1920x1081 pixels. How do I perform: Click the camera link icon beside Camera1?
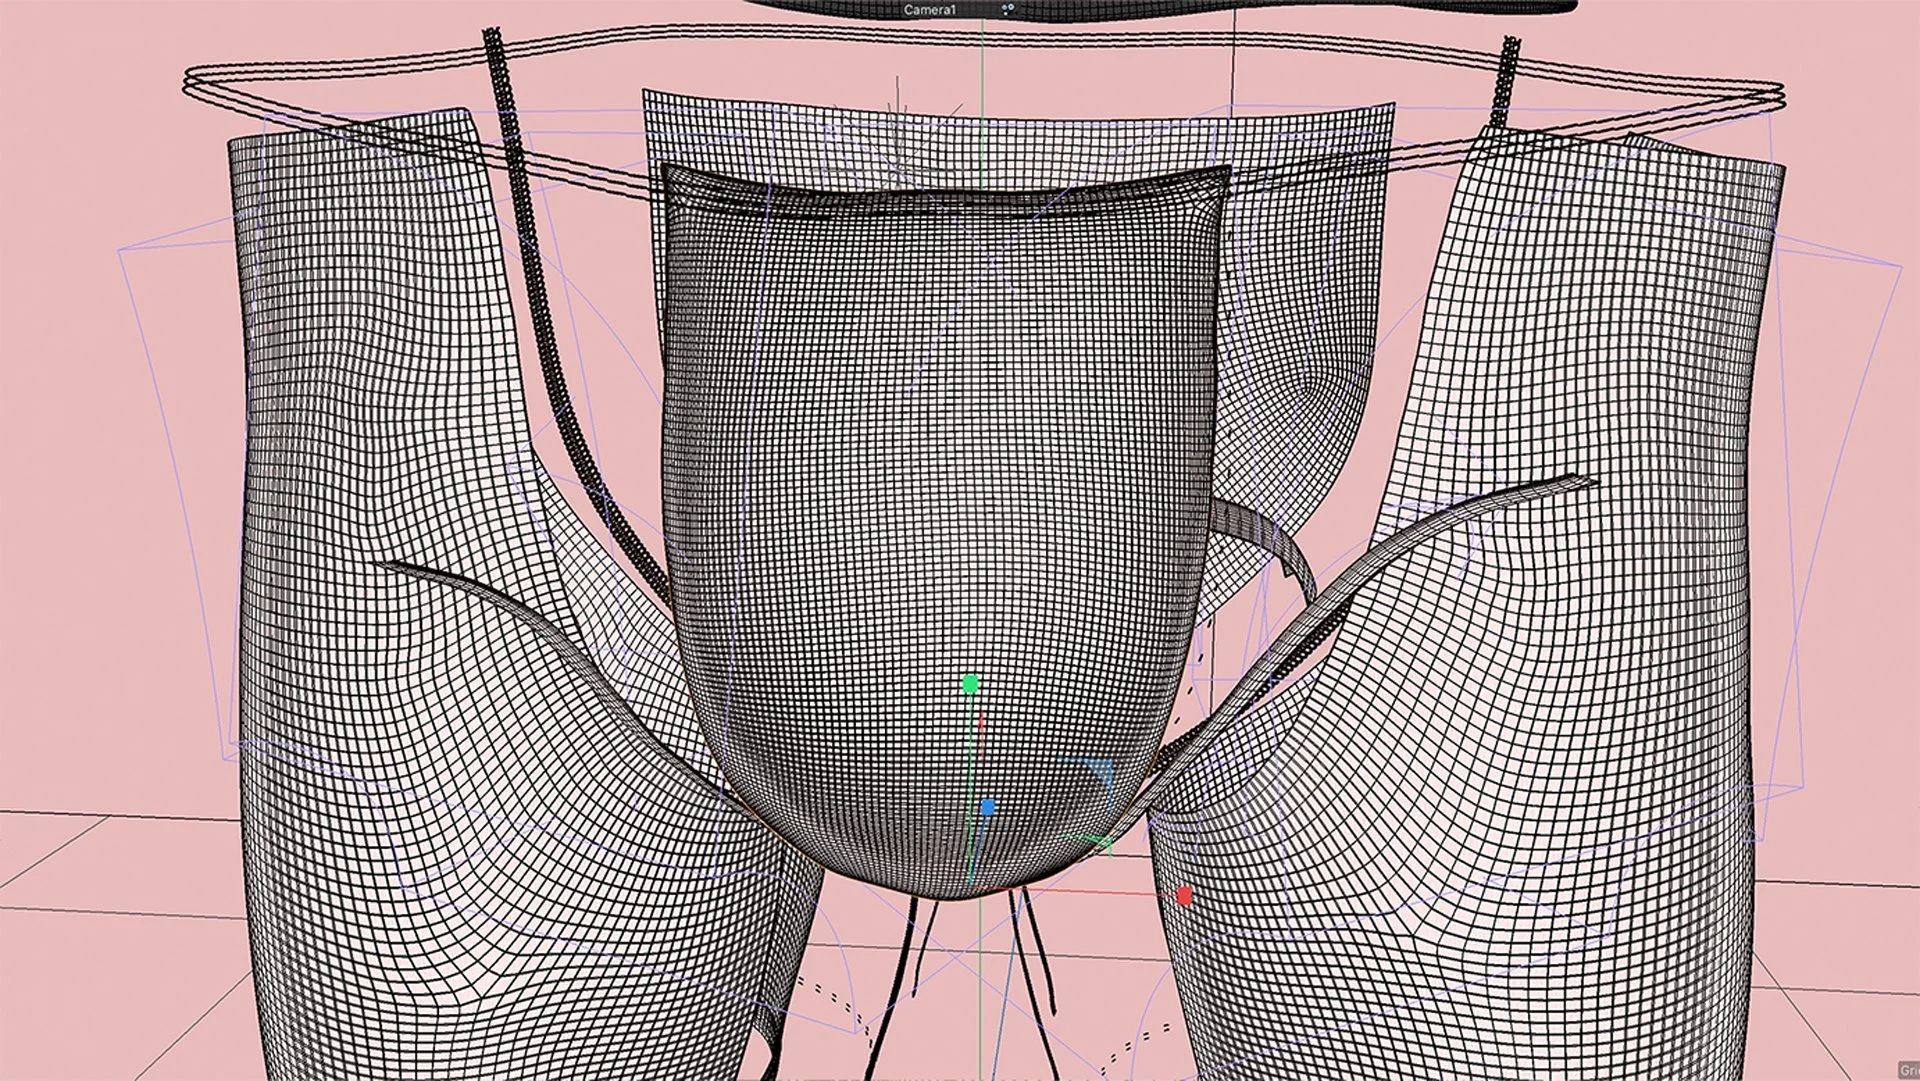point(1008,10)
